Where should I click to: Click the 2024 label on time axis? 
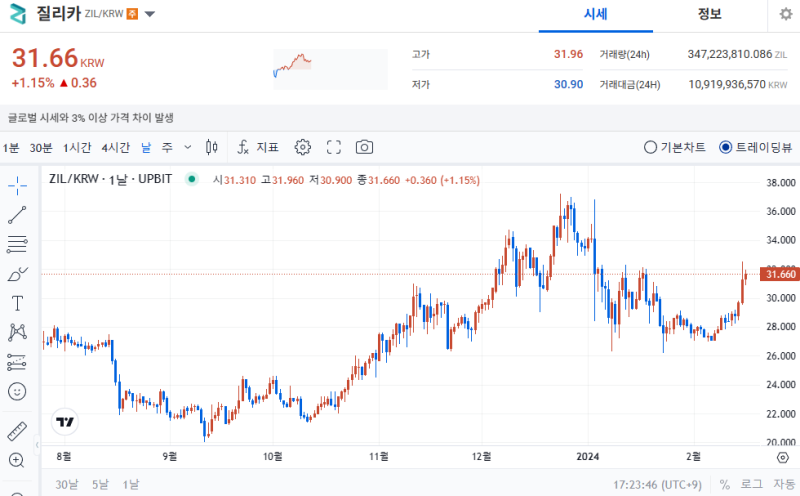(588, 457)
